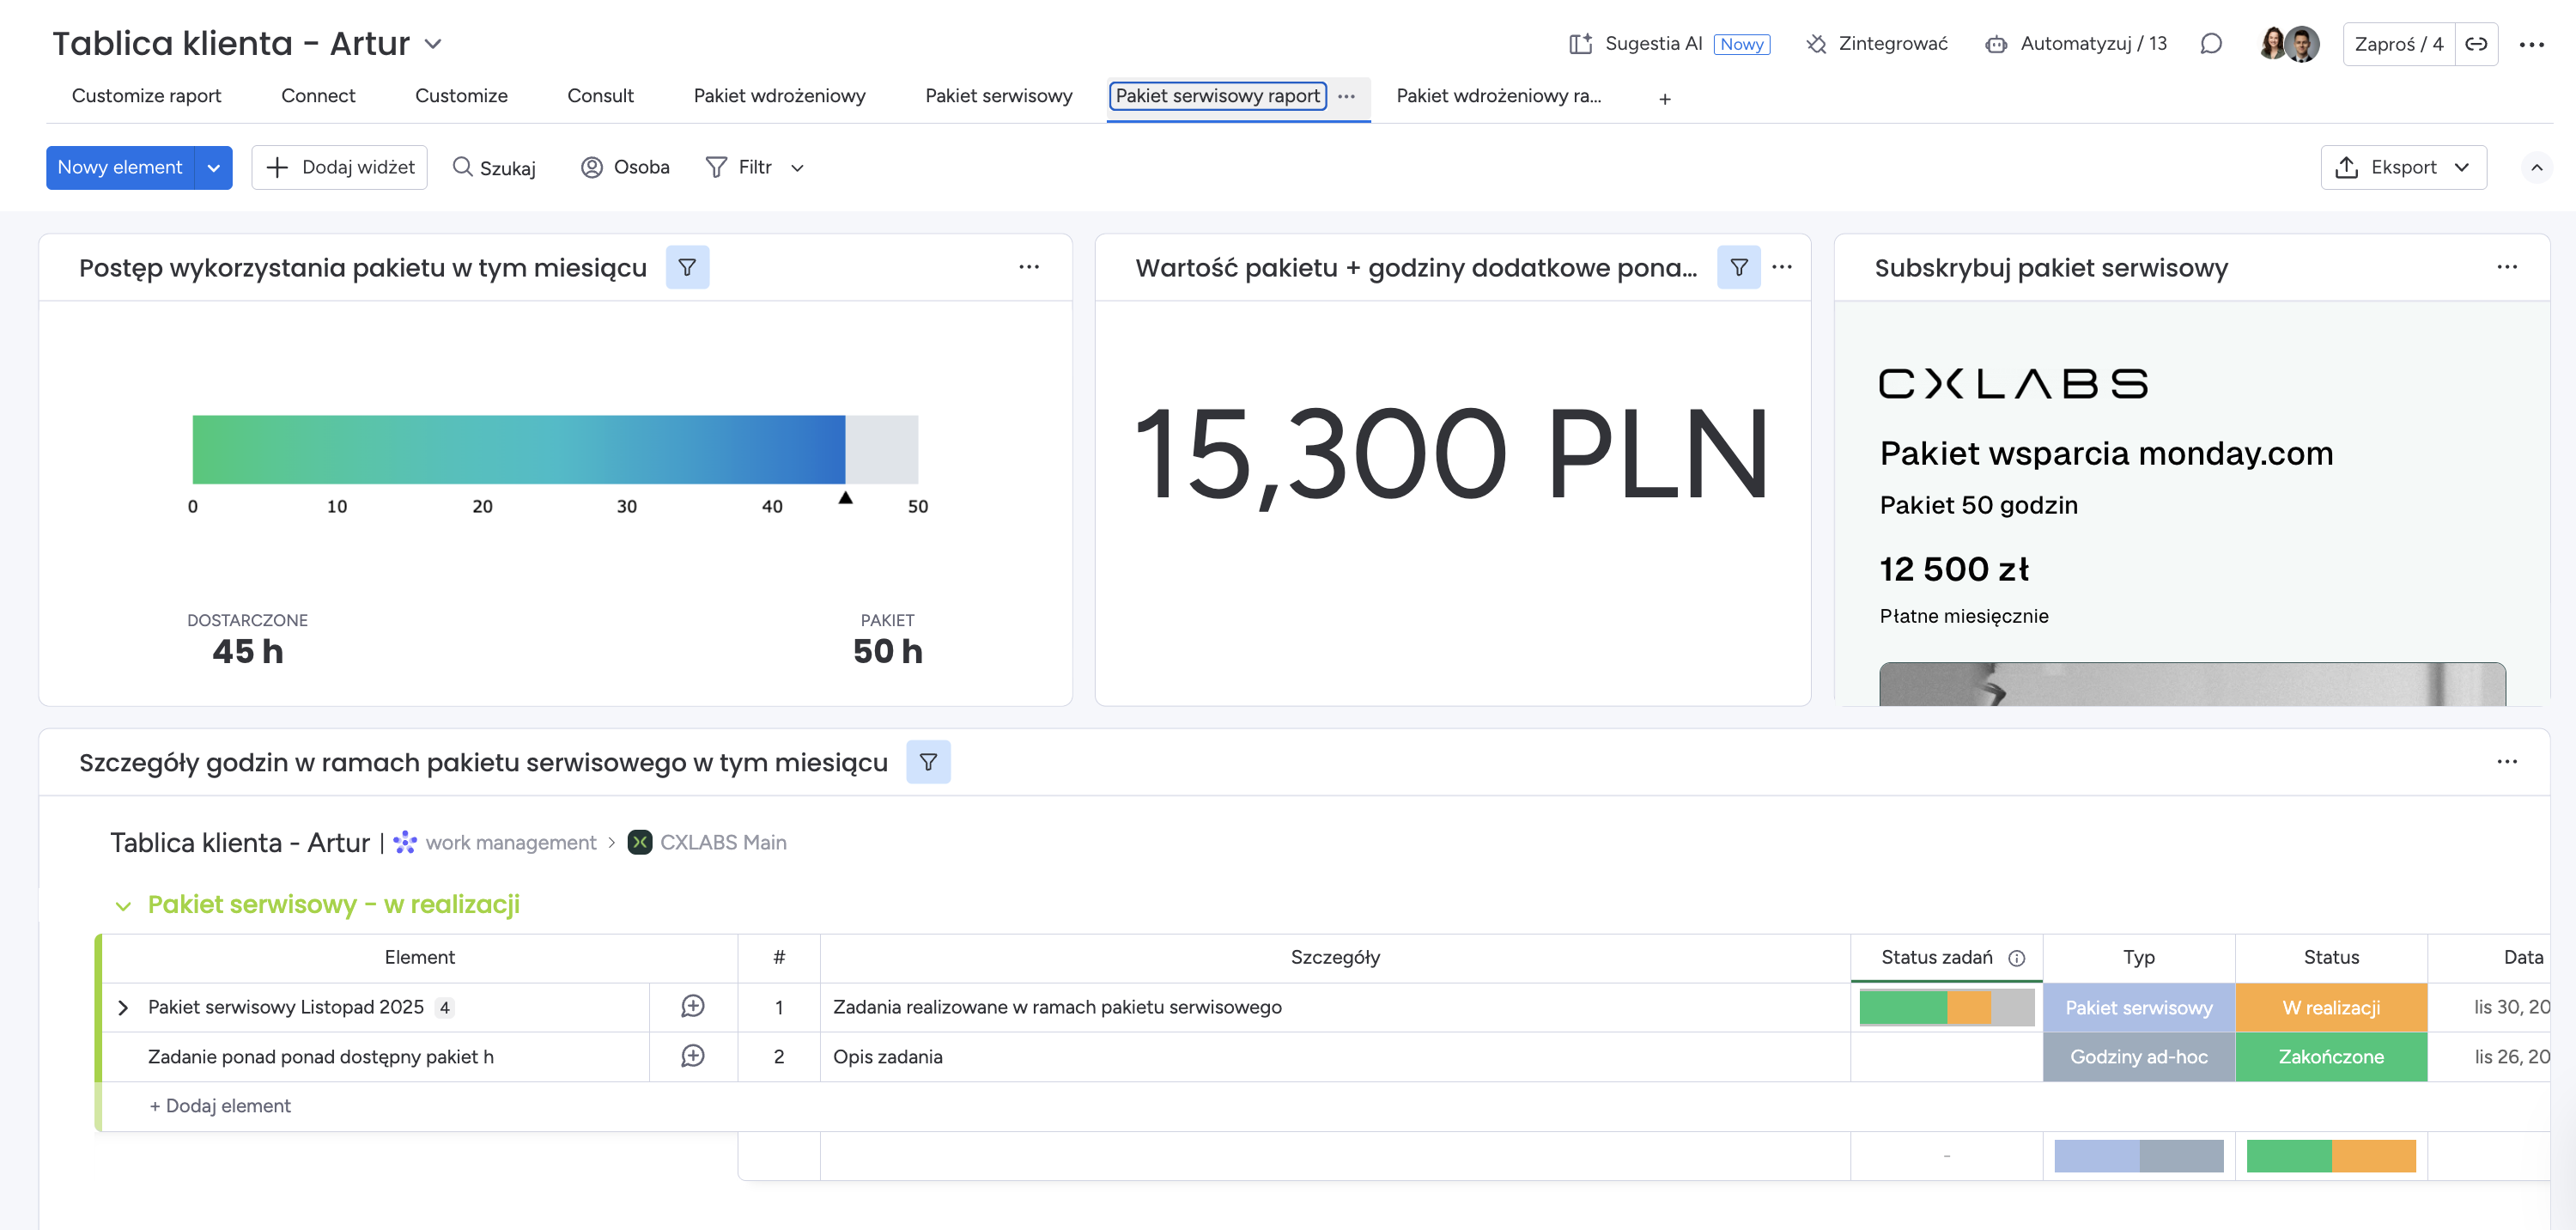
Task: Collapse group Pakiet serwisowy - w realizacji
Action: click(123, 906)
